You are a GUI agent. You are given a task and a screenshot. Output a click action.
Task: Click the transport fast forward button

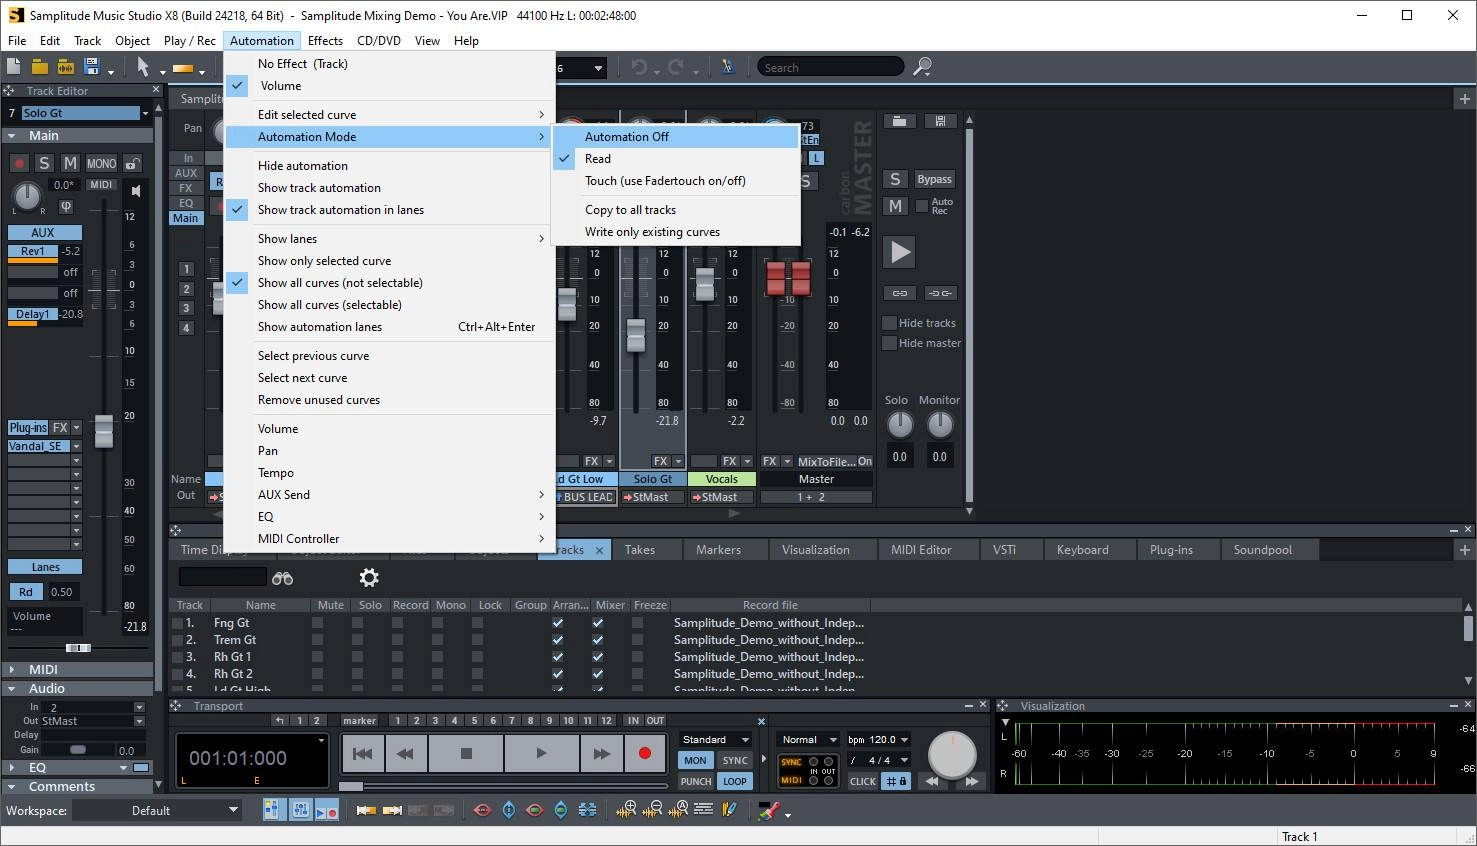(601, 754)
